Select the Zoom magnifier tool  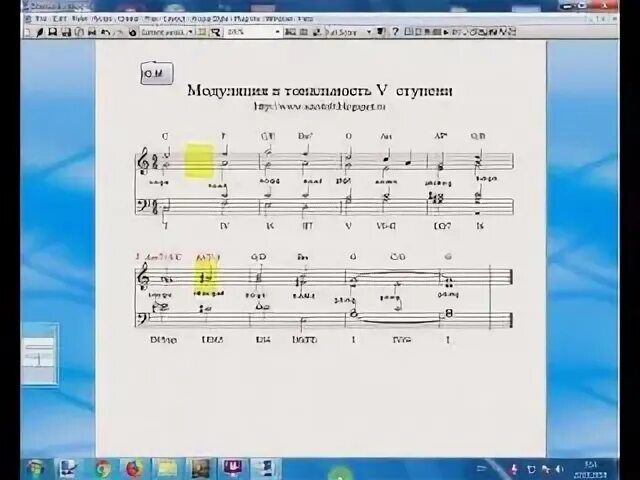(x=216, y=32)
